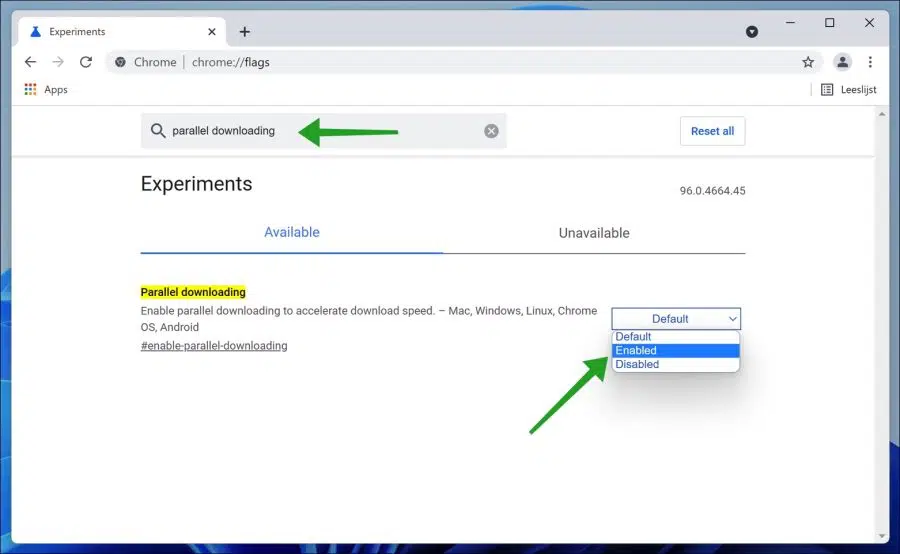This screenshot has width=900, height=554.
Task: Switch to the Unavailable tab
Action: (x=594, y=233)
